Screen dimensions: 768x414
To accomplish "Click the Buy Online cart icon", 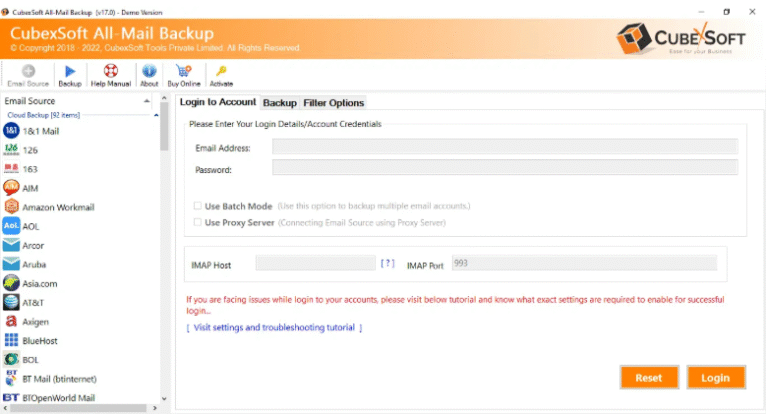I will [184, 71].
